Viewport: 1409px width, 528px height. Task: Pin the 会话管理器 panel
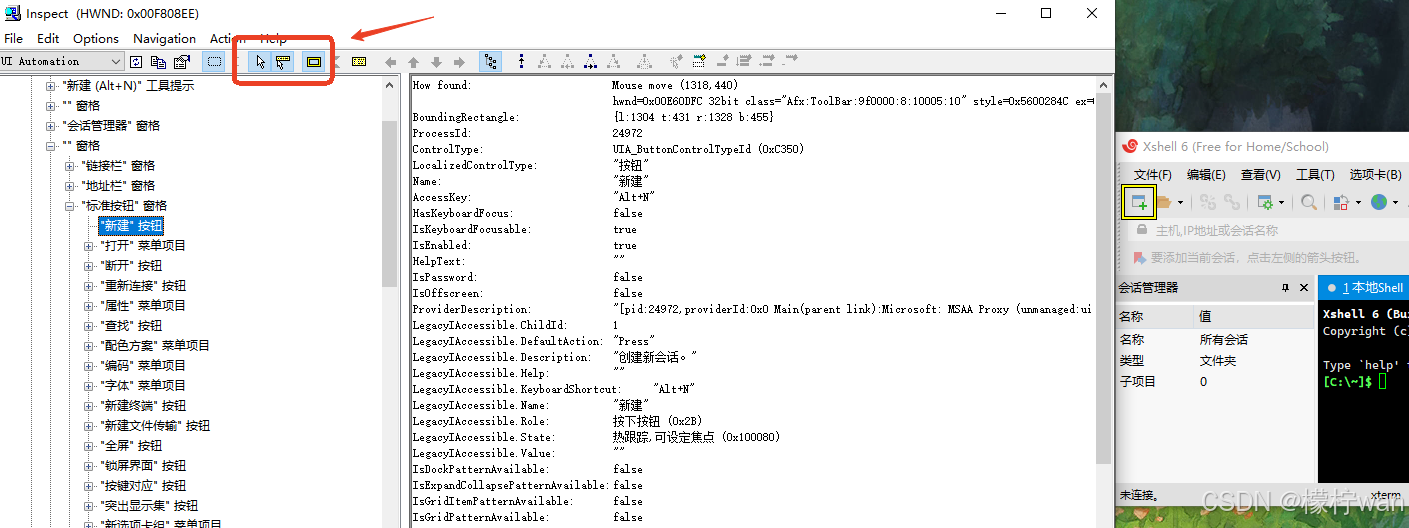1285,288
